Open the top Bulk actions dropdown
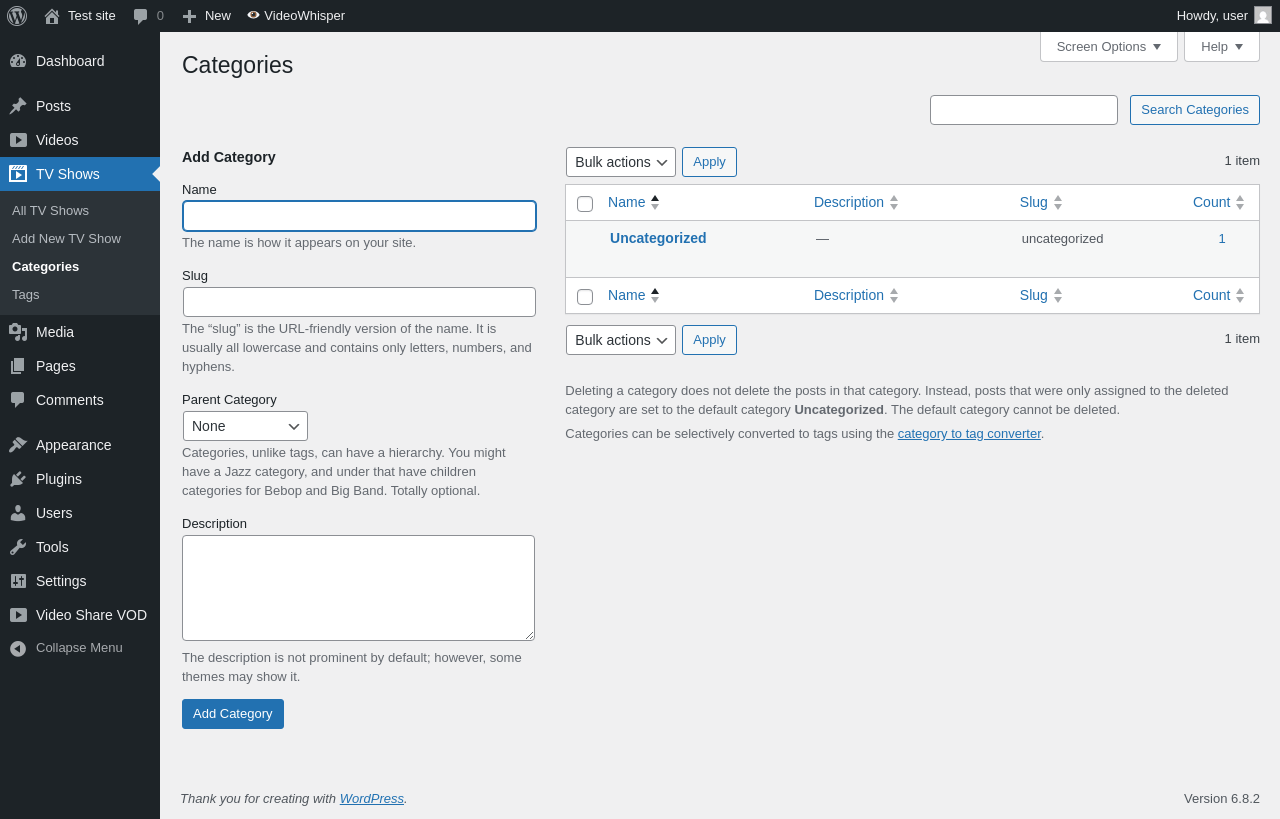 tap(621, 162)
